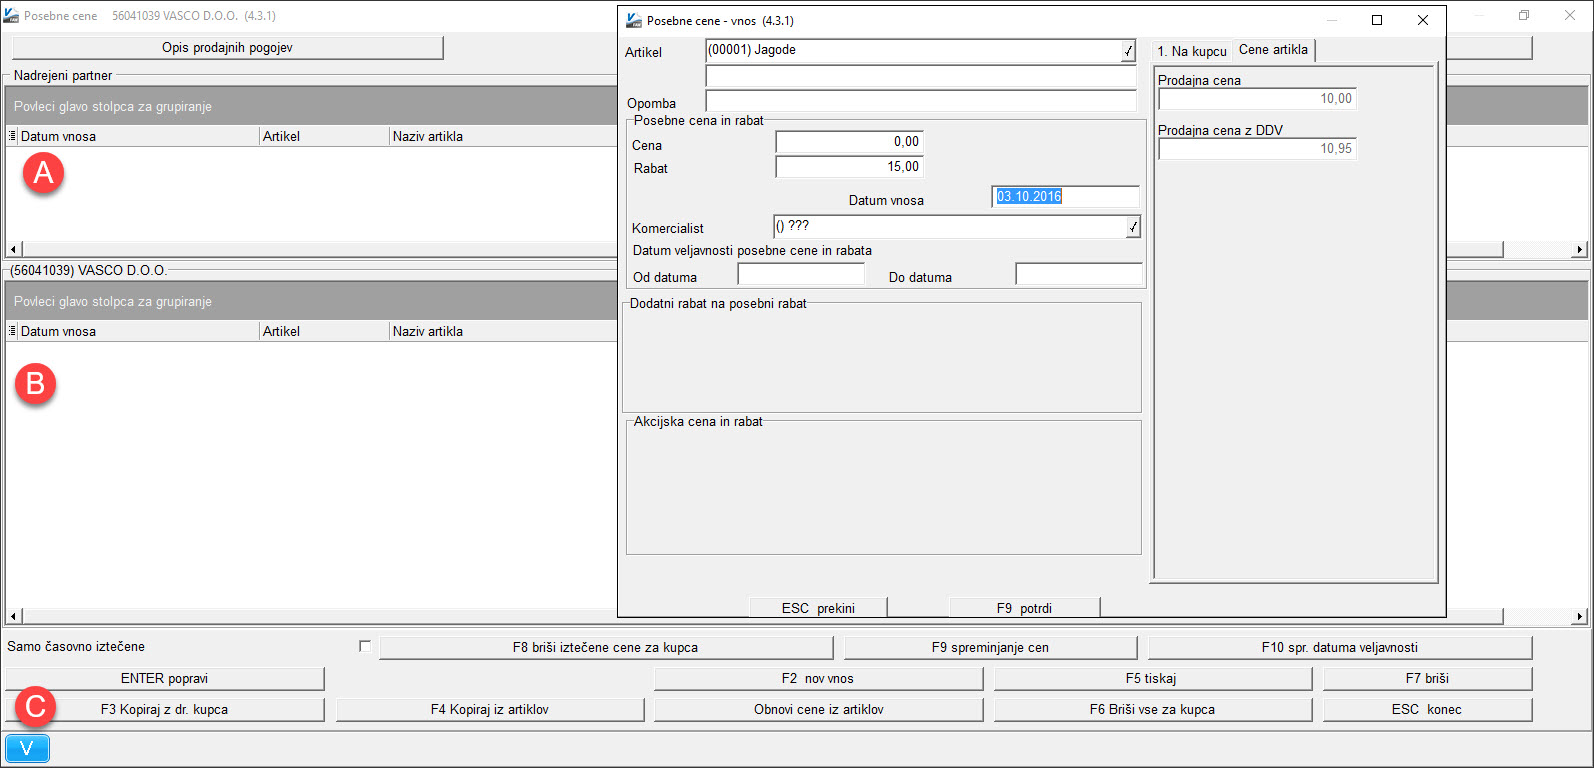Image resolution: width=1594 pixels, height=768 pixels.
Task: Sort by Datum vnosa in Nadrejeni partner grid
Action: (x=139, y=136)
